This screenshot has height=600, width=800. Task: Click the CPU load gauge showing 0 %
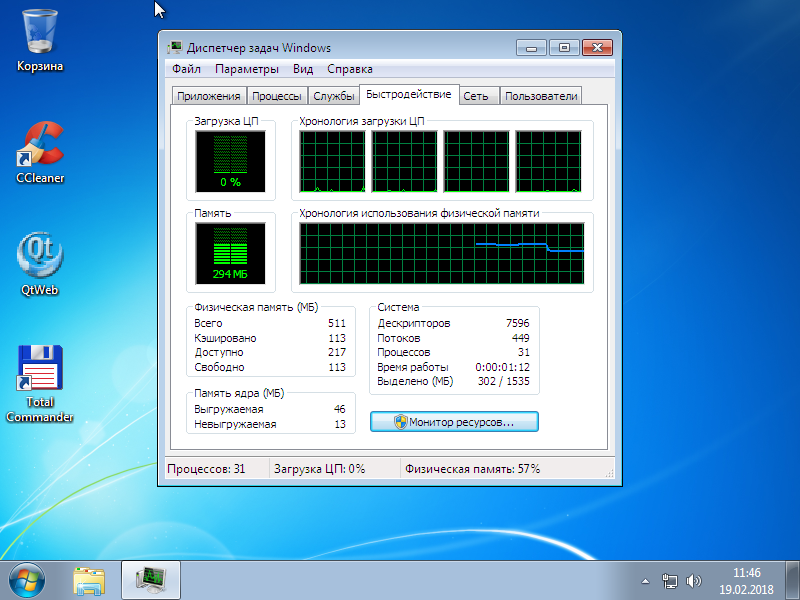point(230,161)
